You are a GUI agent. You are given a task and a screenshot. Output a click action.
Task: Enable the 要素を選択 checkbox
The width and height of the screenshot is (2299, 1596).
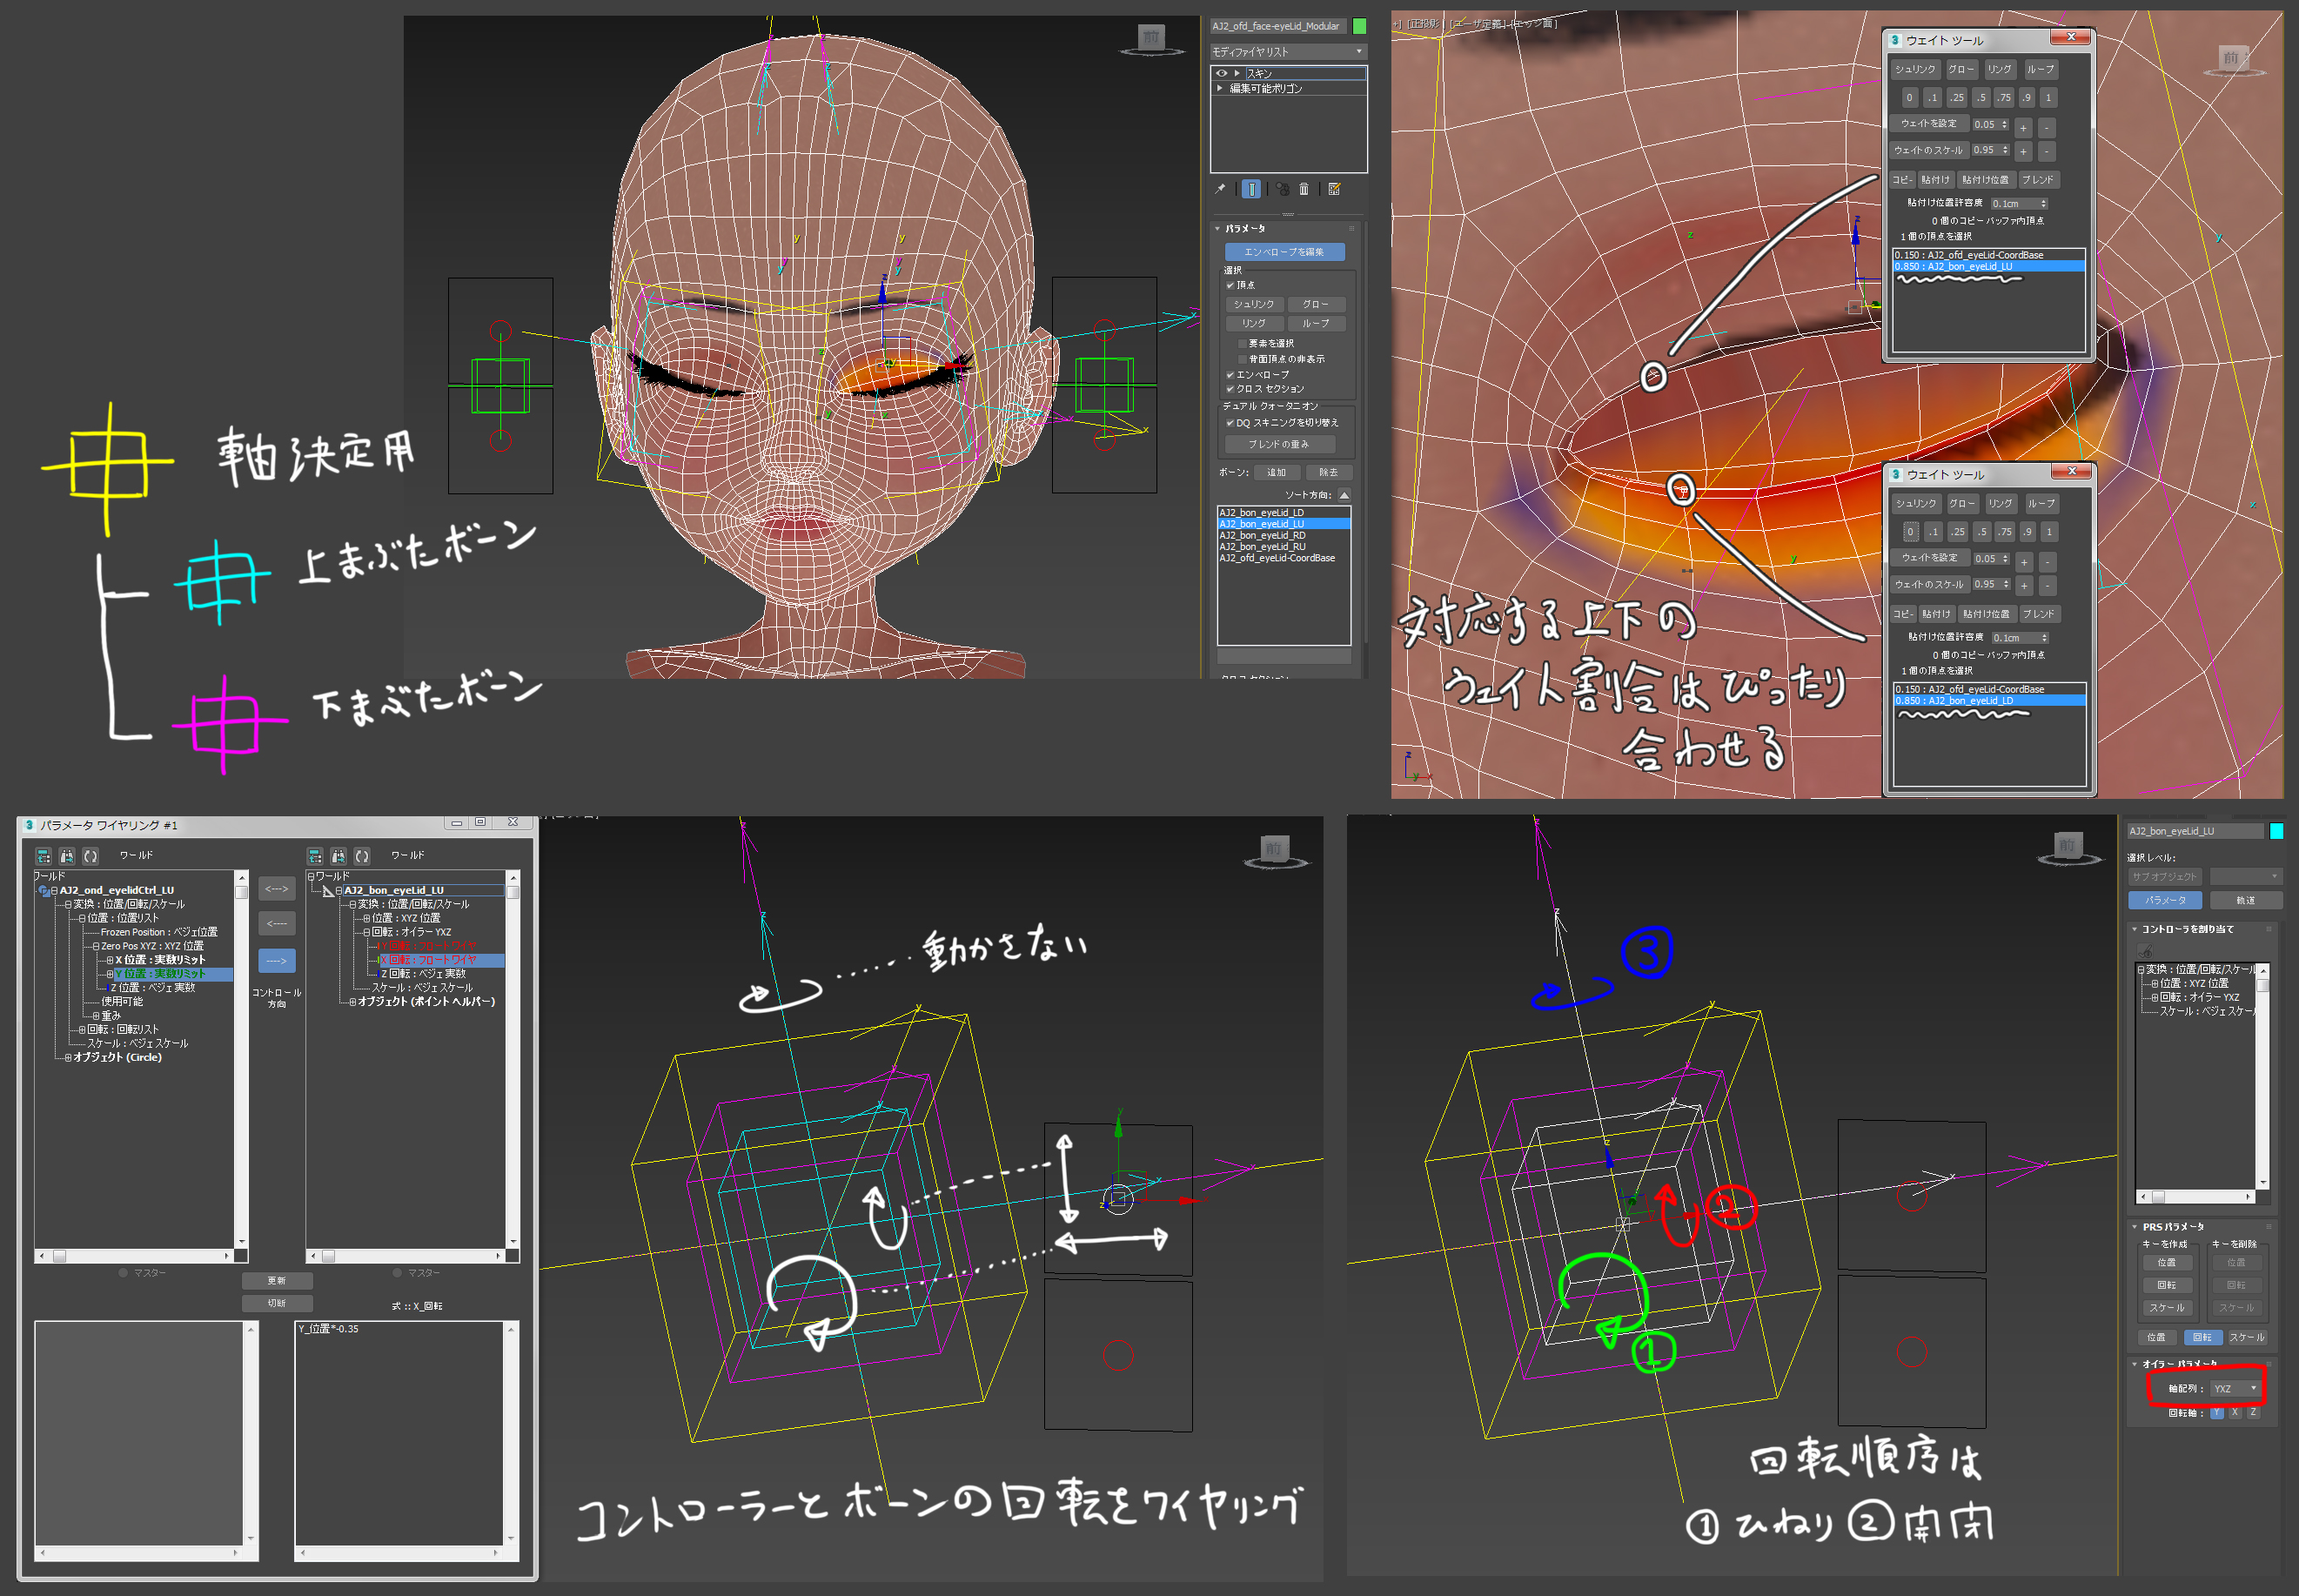[1242, 343]
